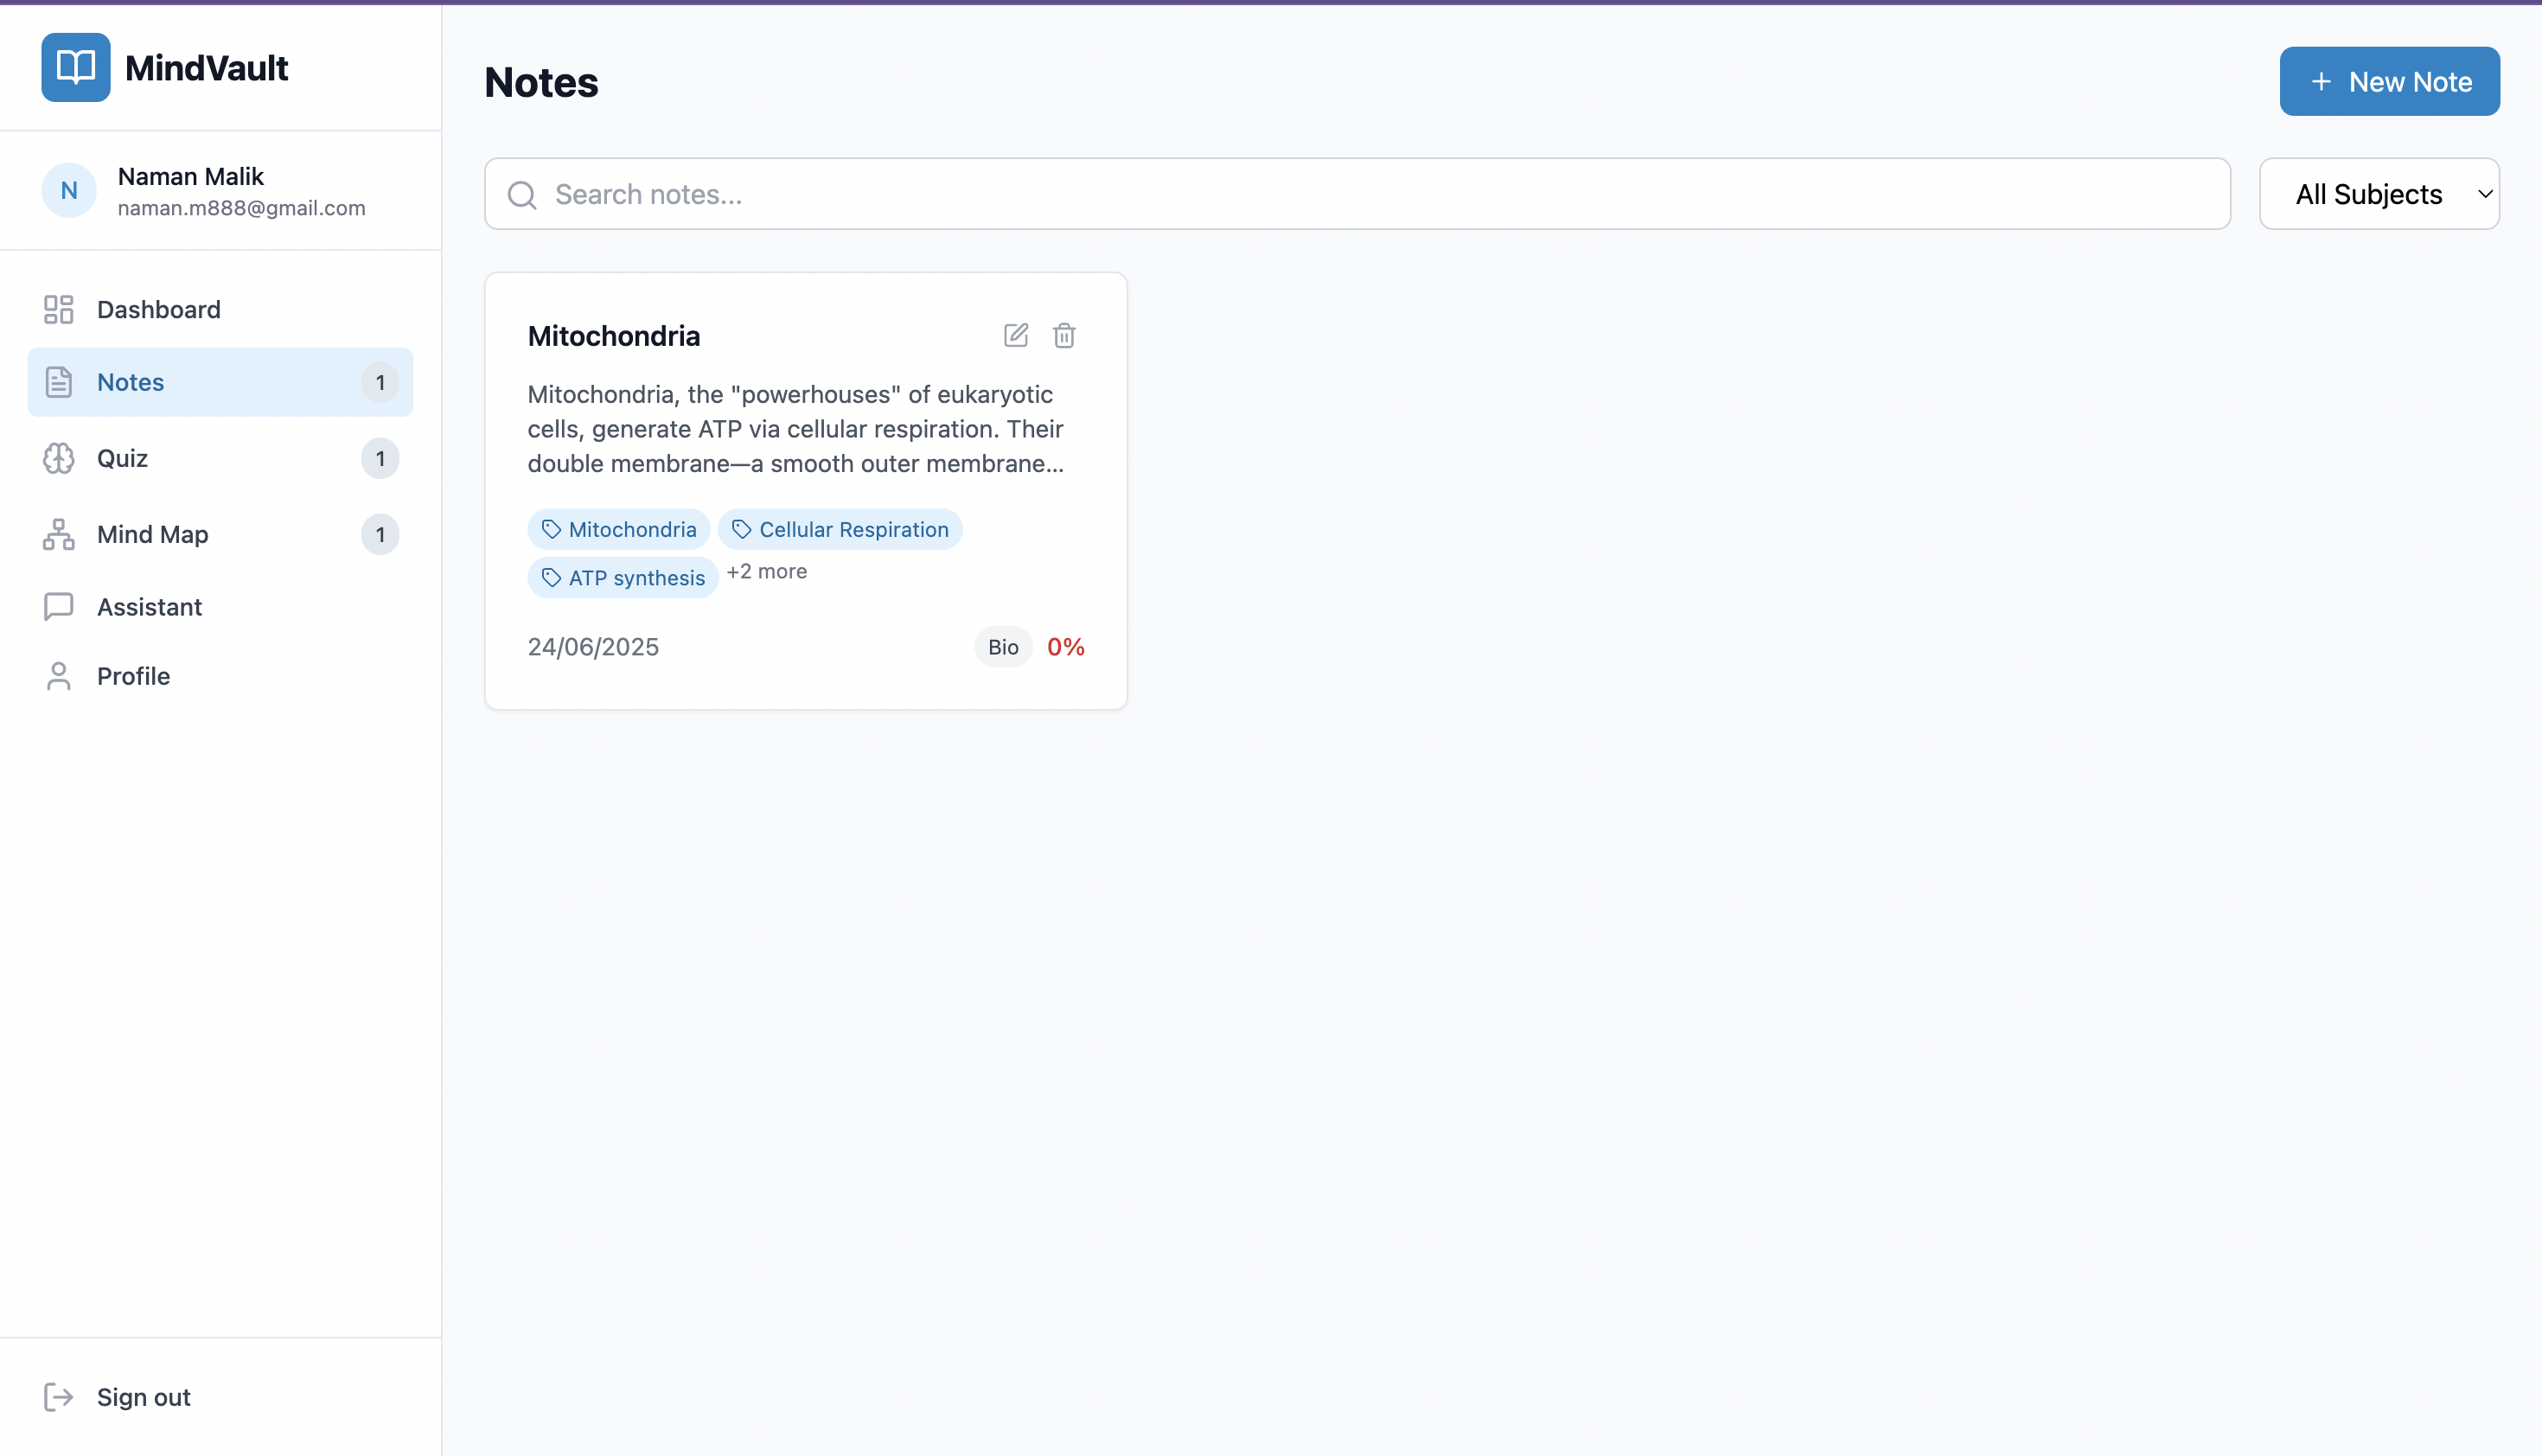
Task: Click the edit pencil icon on Mitochondria note
Action: 1015,335
